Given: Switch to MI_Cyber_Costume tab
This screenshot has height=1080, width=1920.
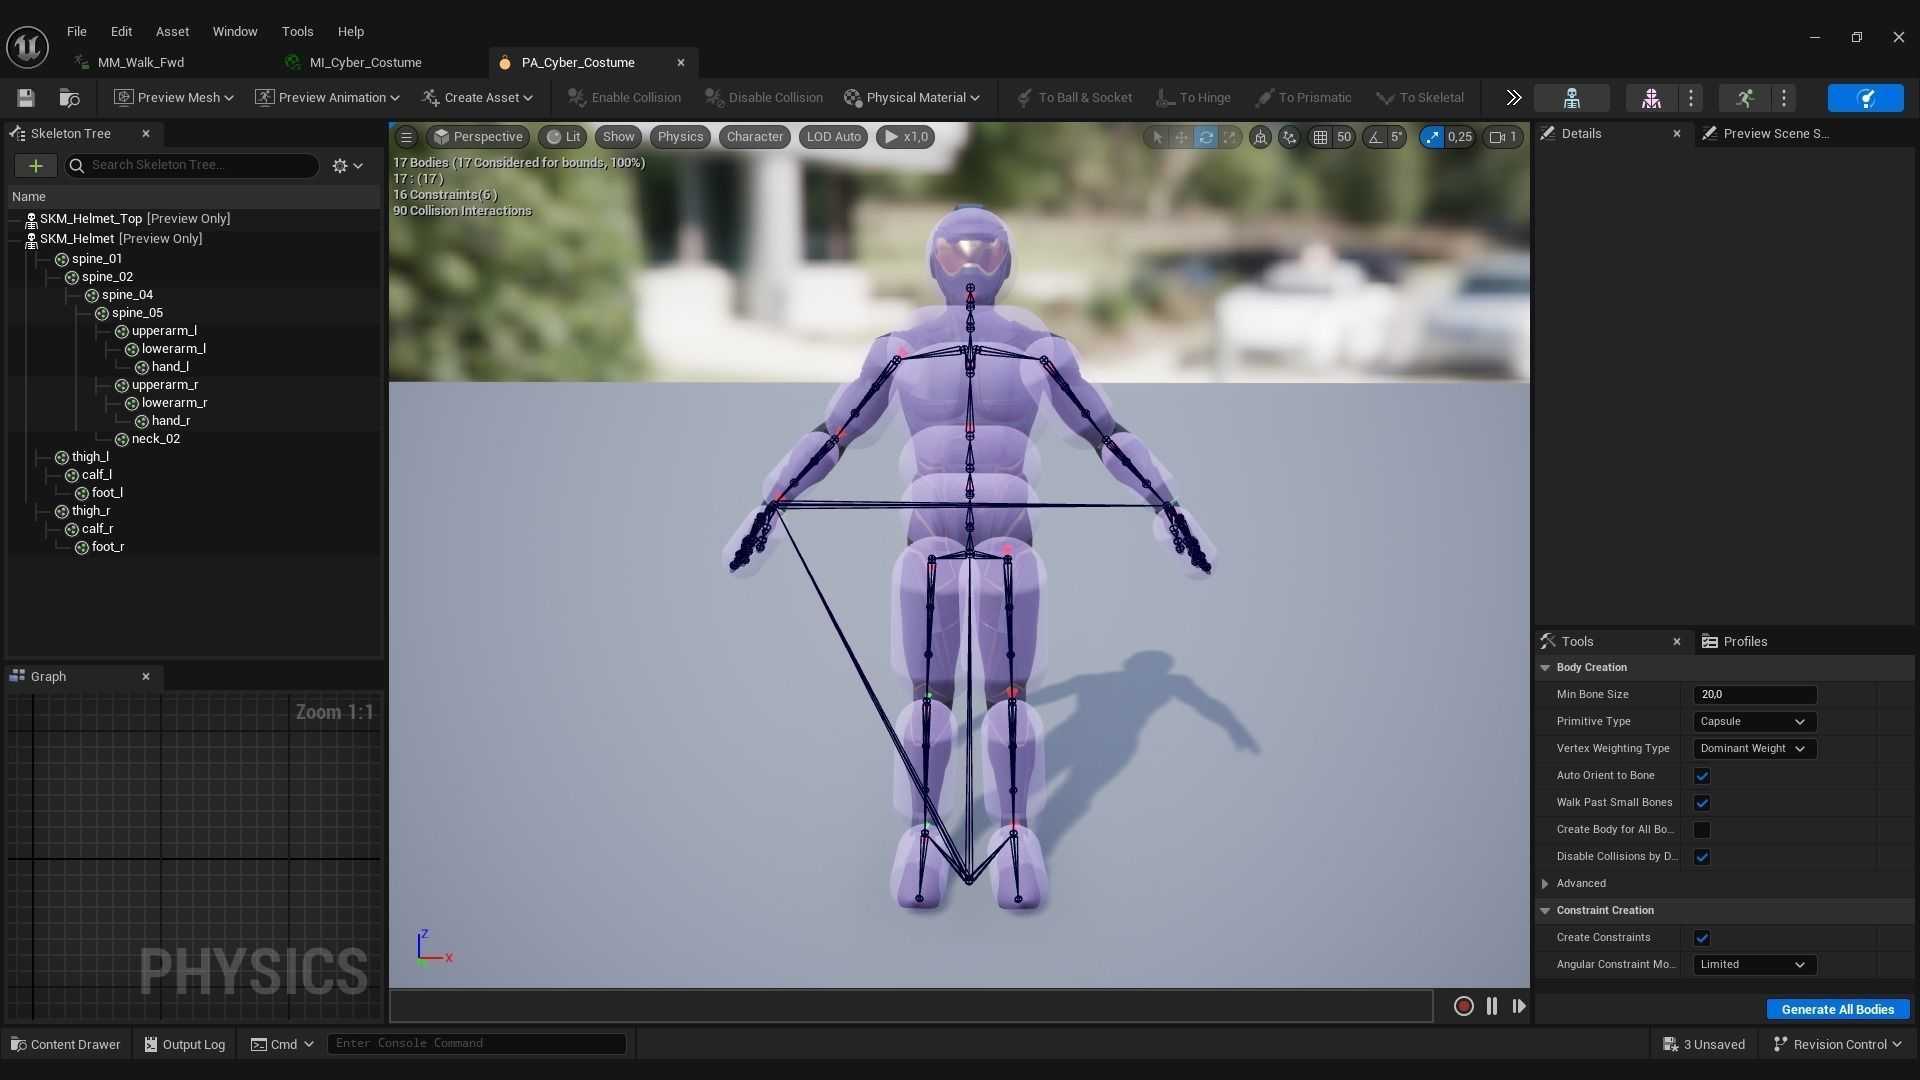Looking at the screenshot, I should click(x=365, y=63).
